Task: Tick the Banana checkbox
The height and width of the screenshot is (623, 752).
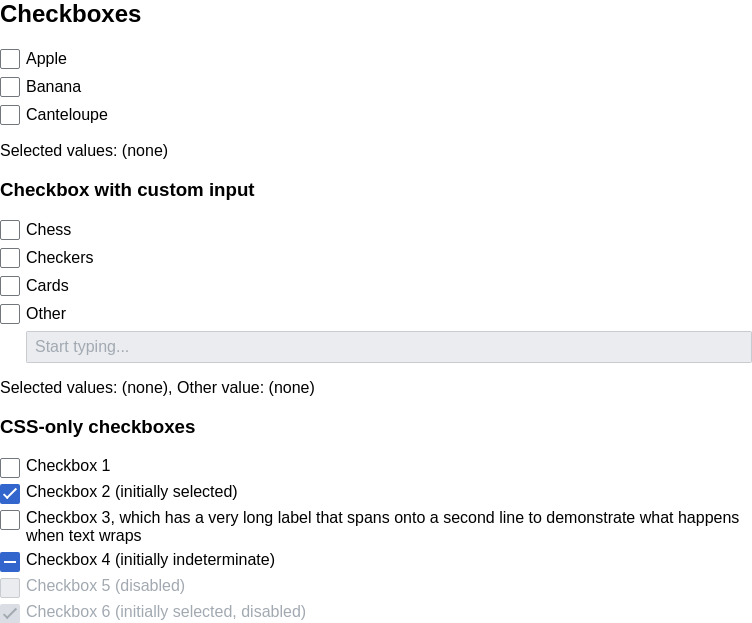Action: pos(10,87)
